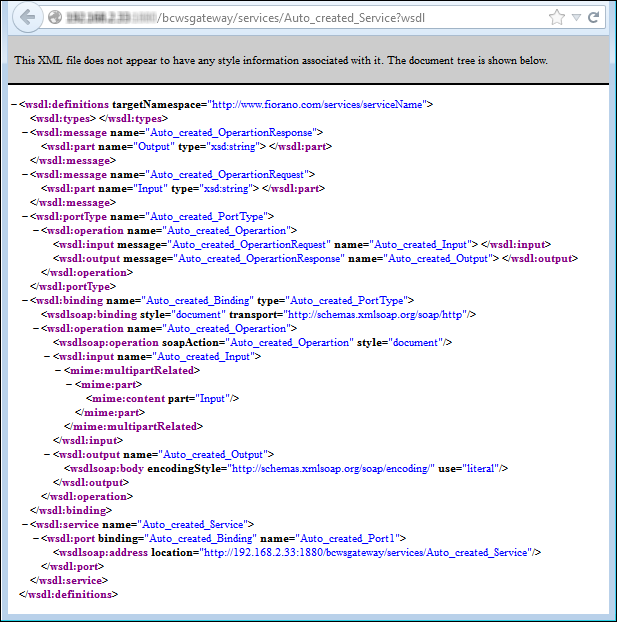Image resolution: width=617 pixels, height=622 pixels.
Task: Collapse the mime:part node
Action: (x=69, y=384)
